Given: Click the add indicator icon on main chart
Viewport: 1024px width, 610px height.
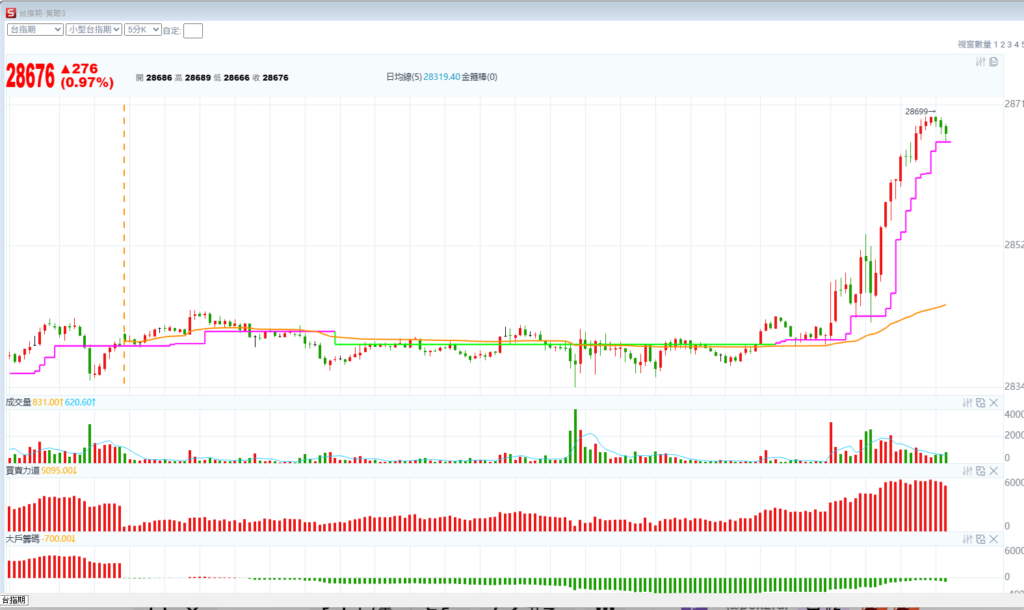Looking at the screenshot, I should (x=993, y=62).
